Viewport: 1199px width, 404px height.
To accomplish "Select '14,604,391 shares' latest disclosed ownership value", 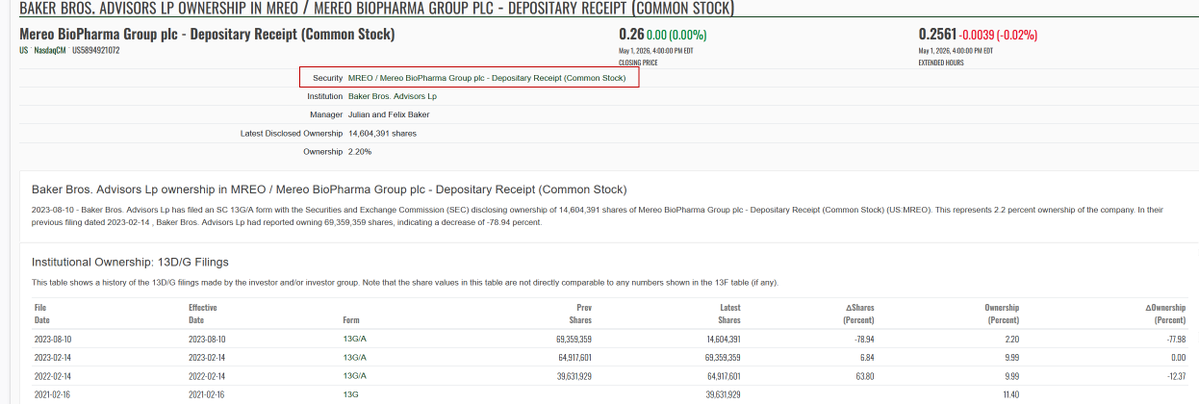I will coord(382,133).
